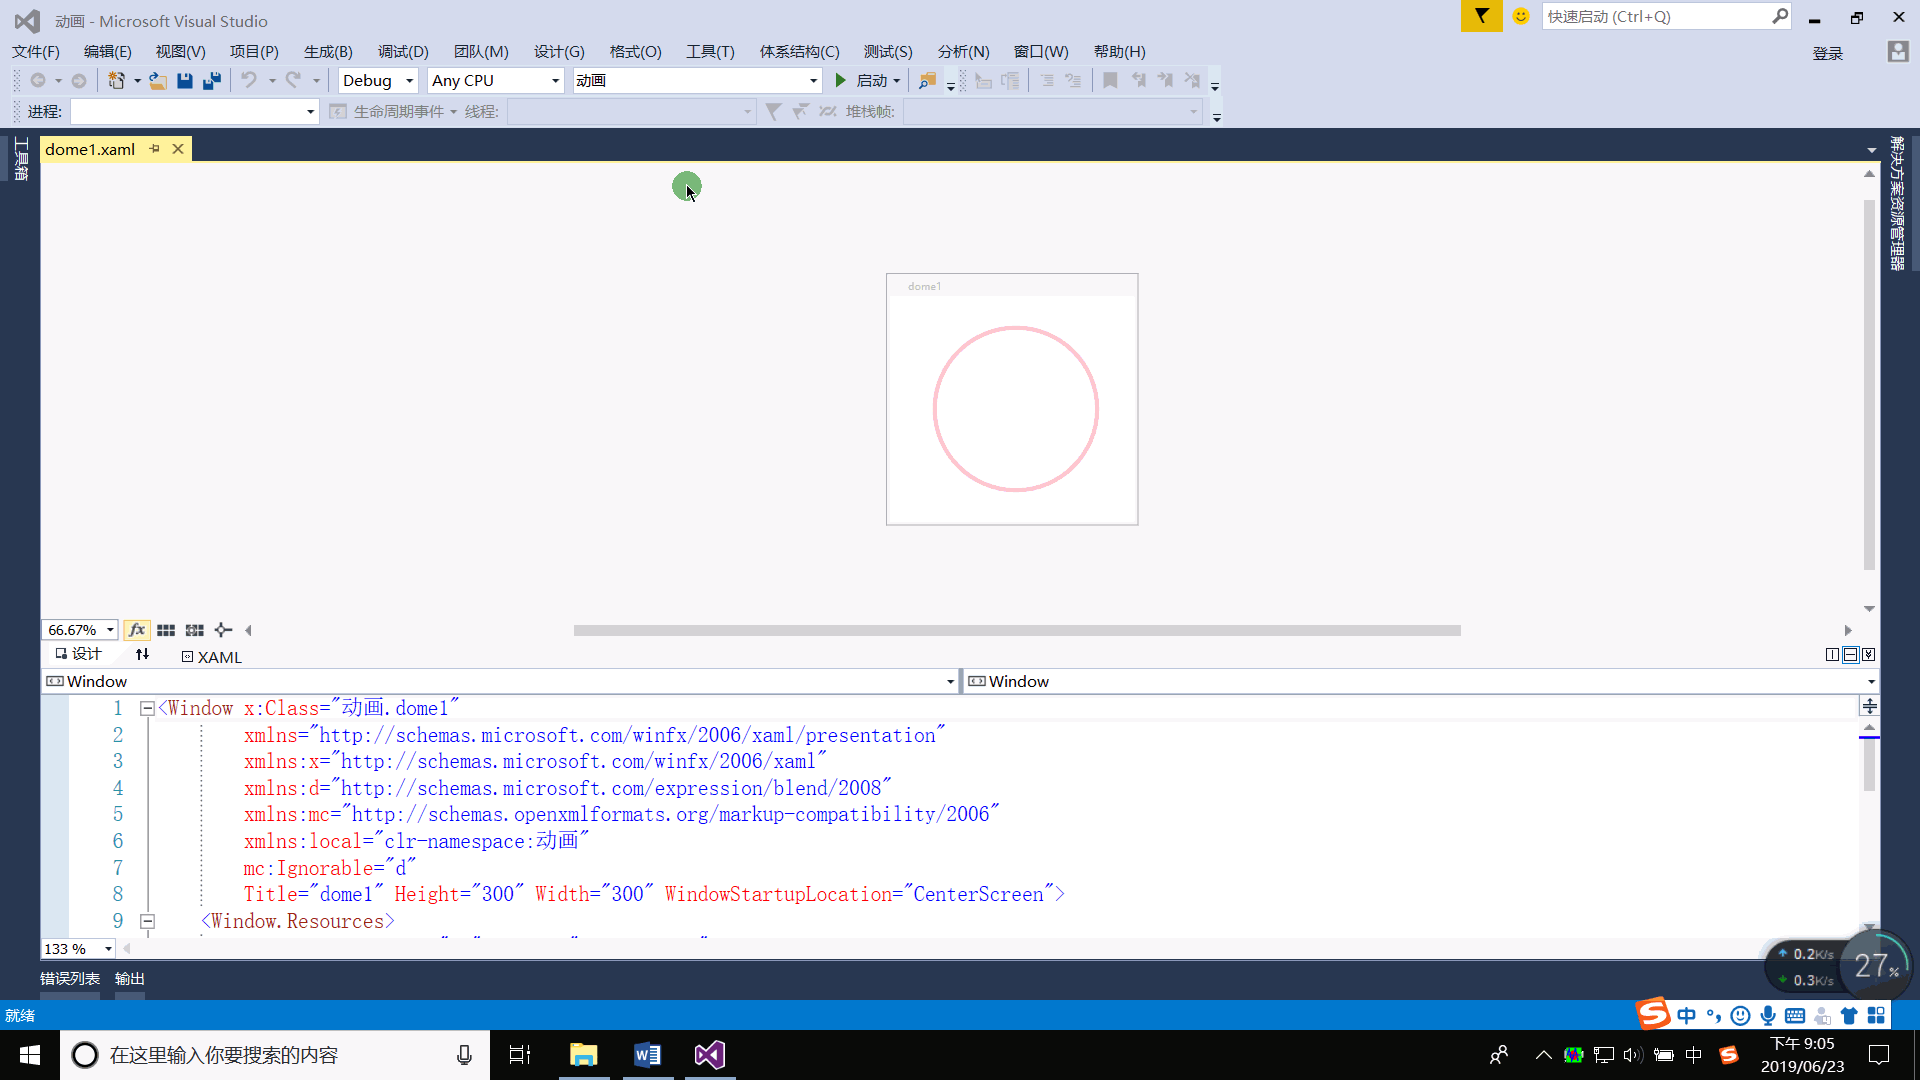Click the Quick Launch search box
Image resolution: width=1920 pixels, height=1080 pixels.
click(1656, 16)
